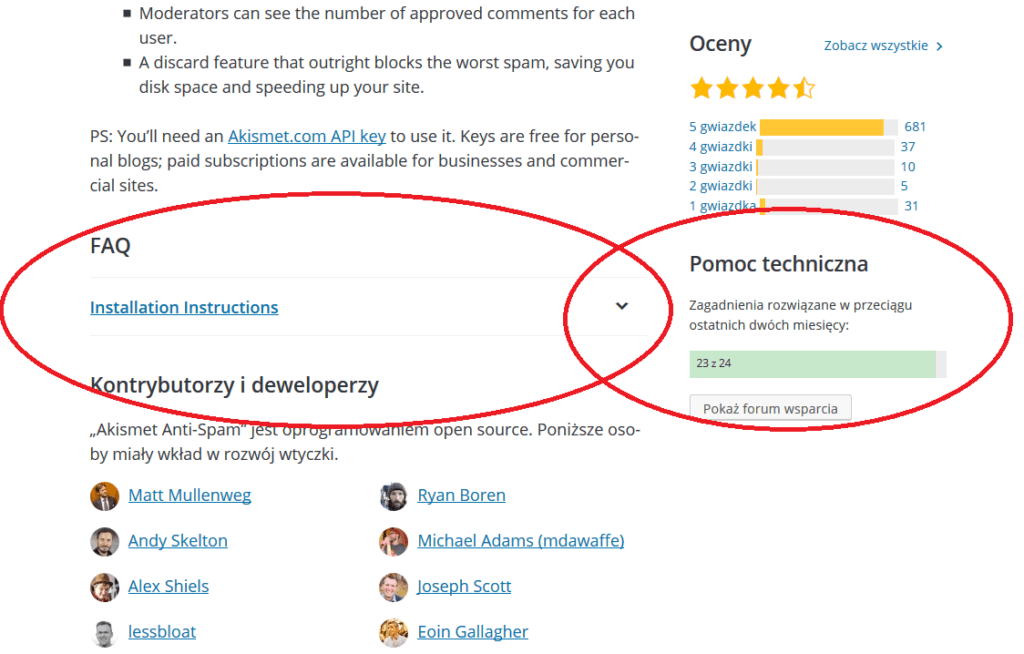Image resolution: width=1024 pixels, height=654 pixels.
Task: Open Eoin Gallagher profile link
Action: tap(473, 632)
